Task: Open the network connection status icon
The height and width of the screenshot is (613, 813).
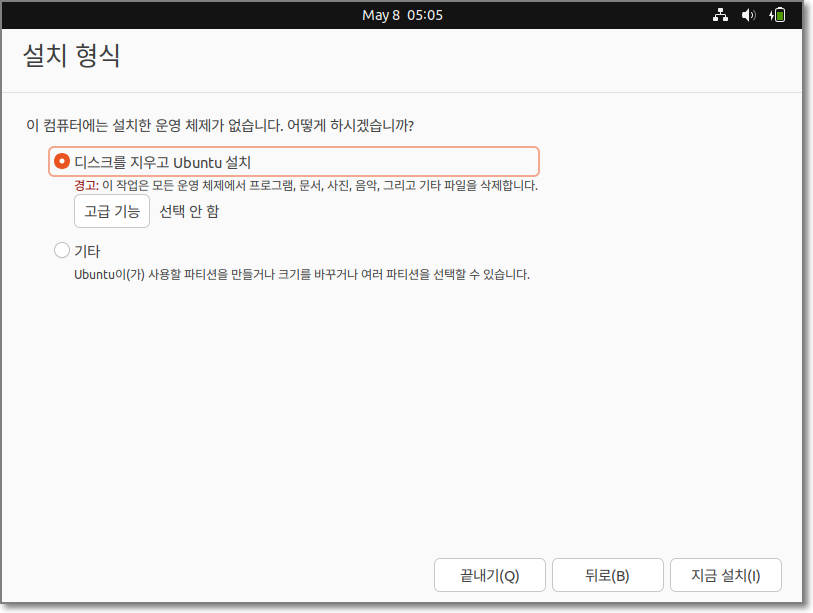Action: 720,15
